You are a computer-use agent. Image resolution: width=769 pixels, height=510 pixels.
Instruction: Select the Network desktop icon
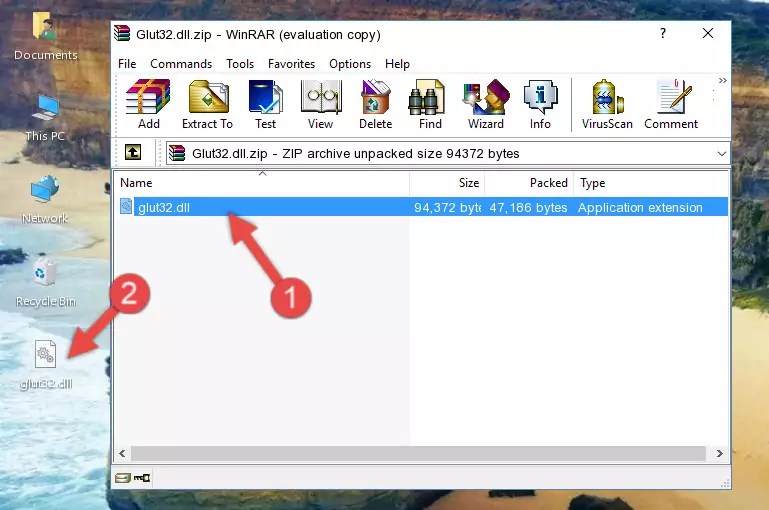[45, 200]
